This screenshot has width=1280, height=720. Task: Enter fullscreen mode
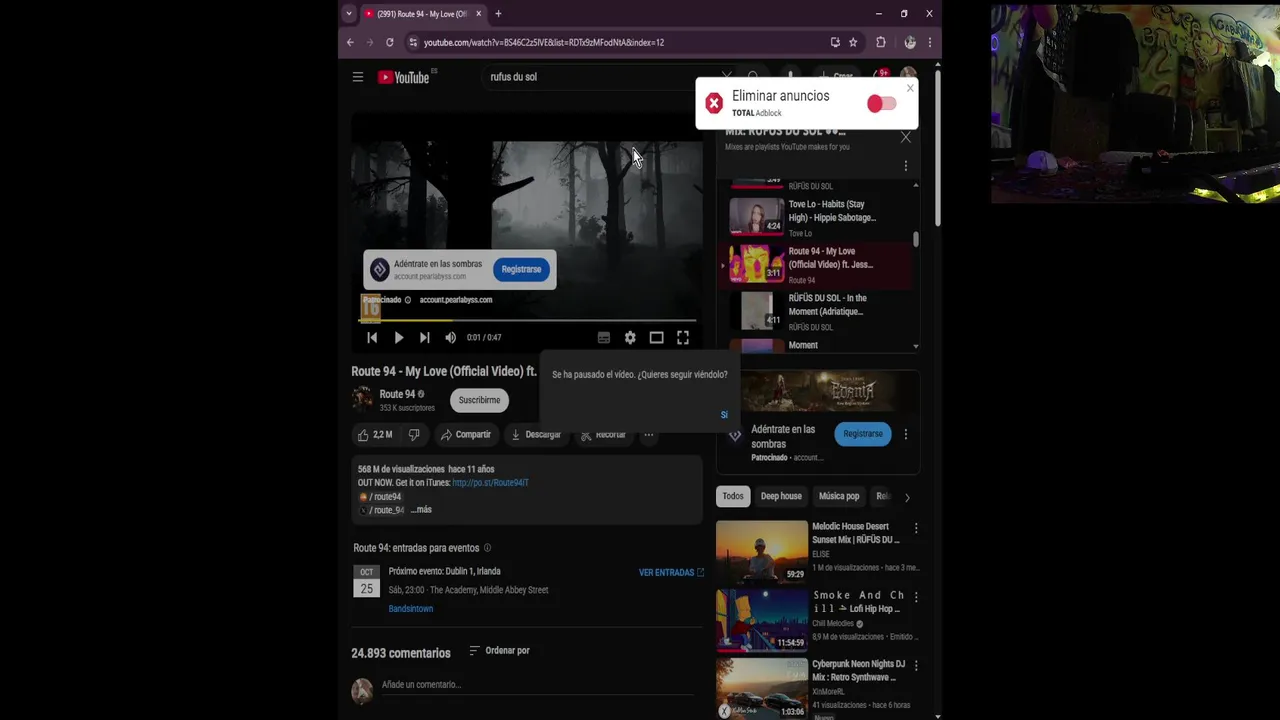(683, 338)
